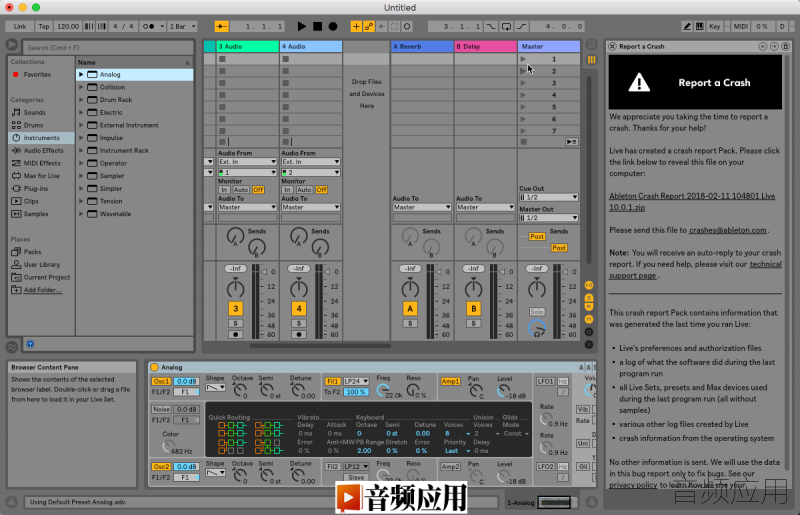Toggle the In/Out section selector
The image size is (800, 515).
(589, 285)
